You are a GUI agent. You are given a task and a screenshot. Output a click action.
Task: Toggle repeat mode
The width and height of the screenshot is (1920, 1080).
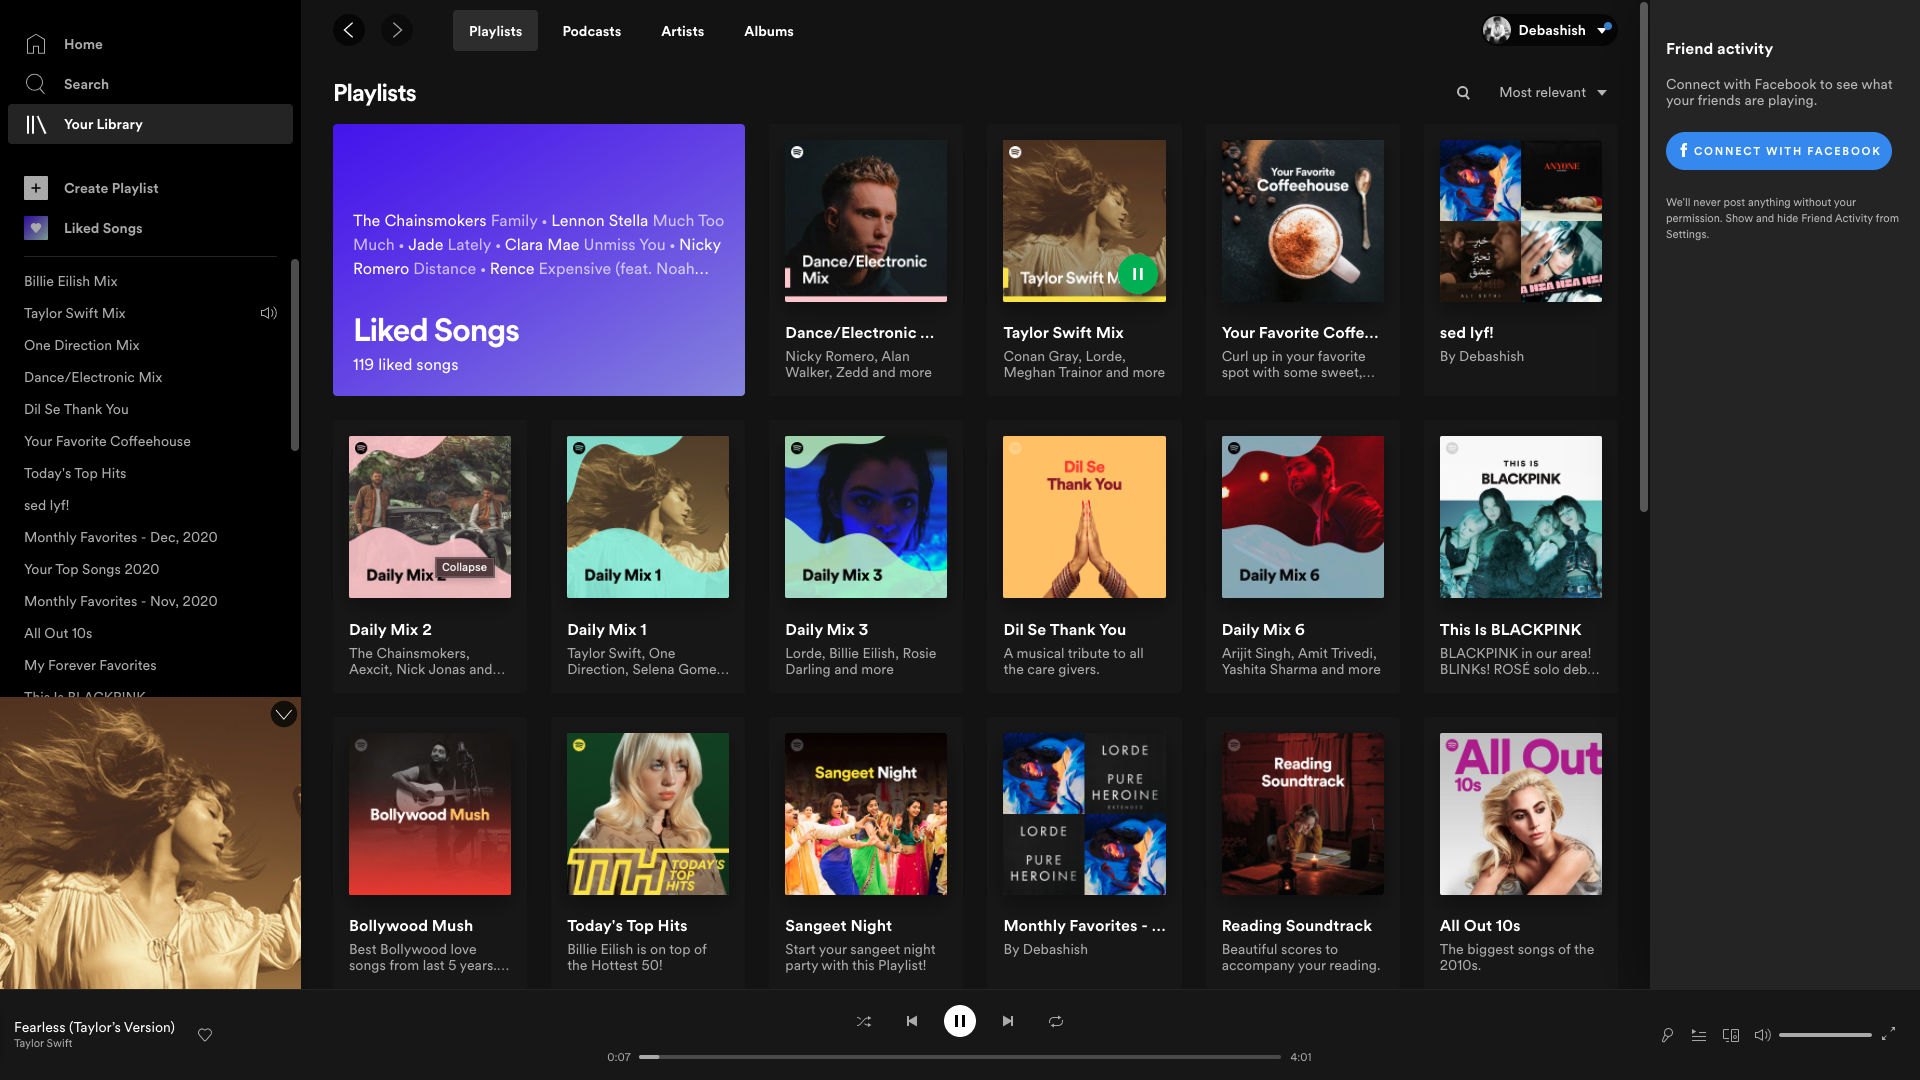(x=1056, y=1021)
